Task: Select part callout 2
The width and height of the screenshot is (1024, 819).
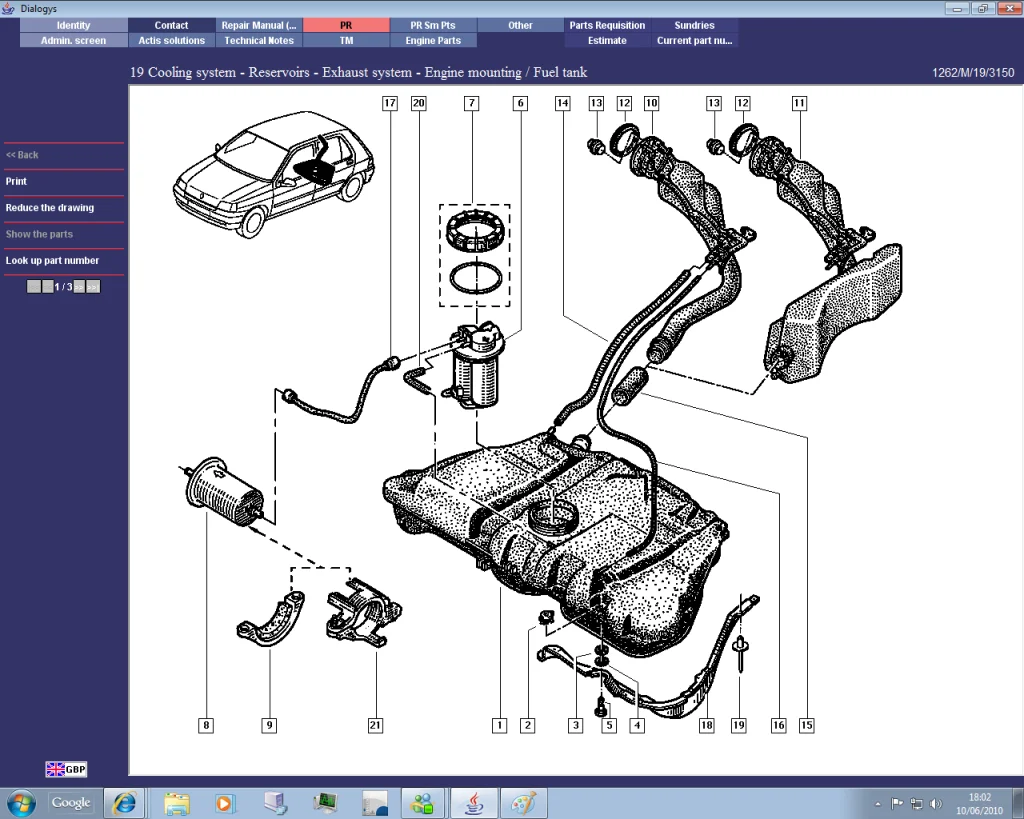Action: point(528,725)
